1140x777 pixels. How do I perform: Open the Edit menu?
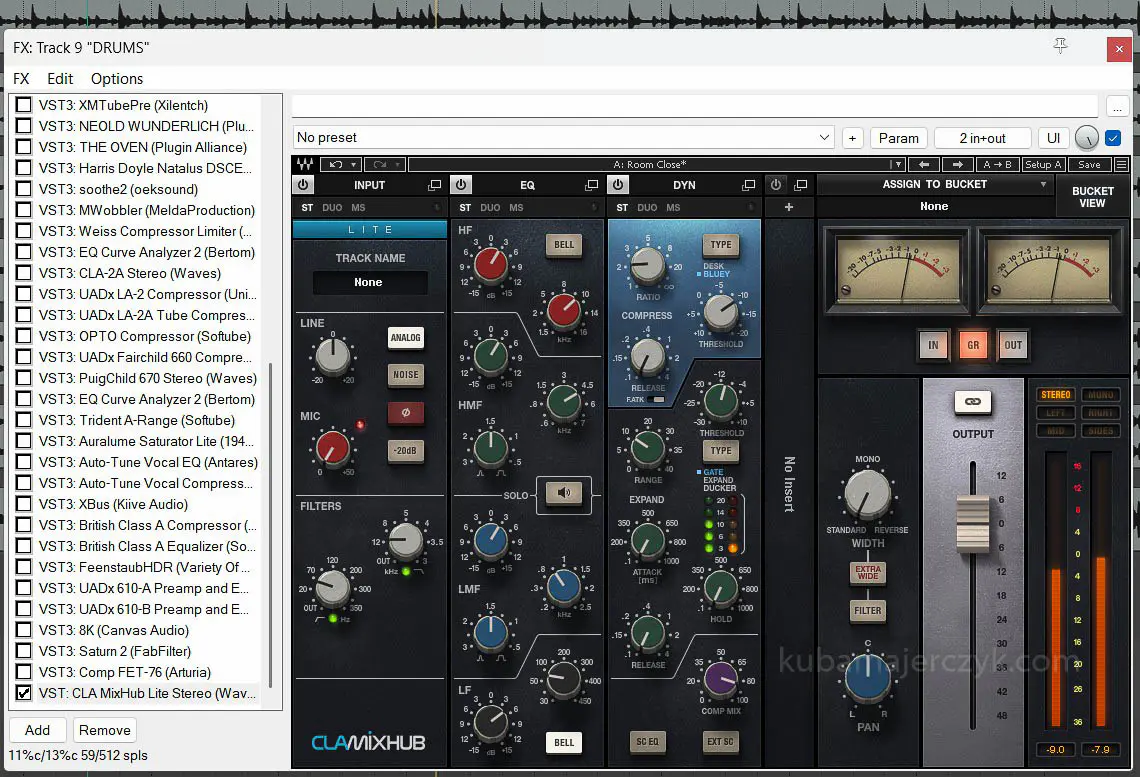[x=60, y=79]
